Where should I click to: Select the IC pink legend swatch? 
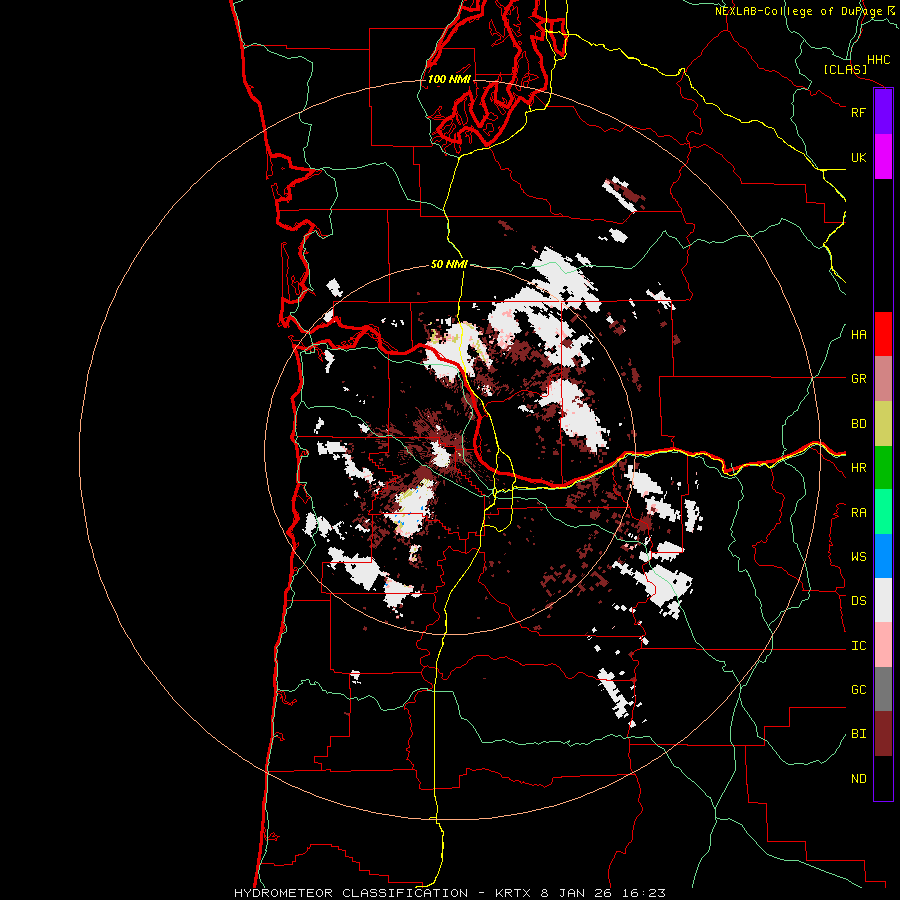pyautogui.click(x=883, y=645)
